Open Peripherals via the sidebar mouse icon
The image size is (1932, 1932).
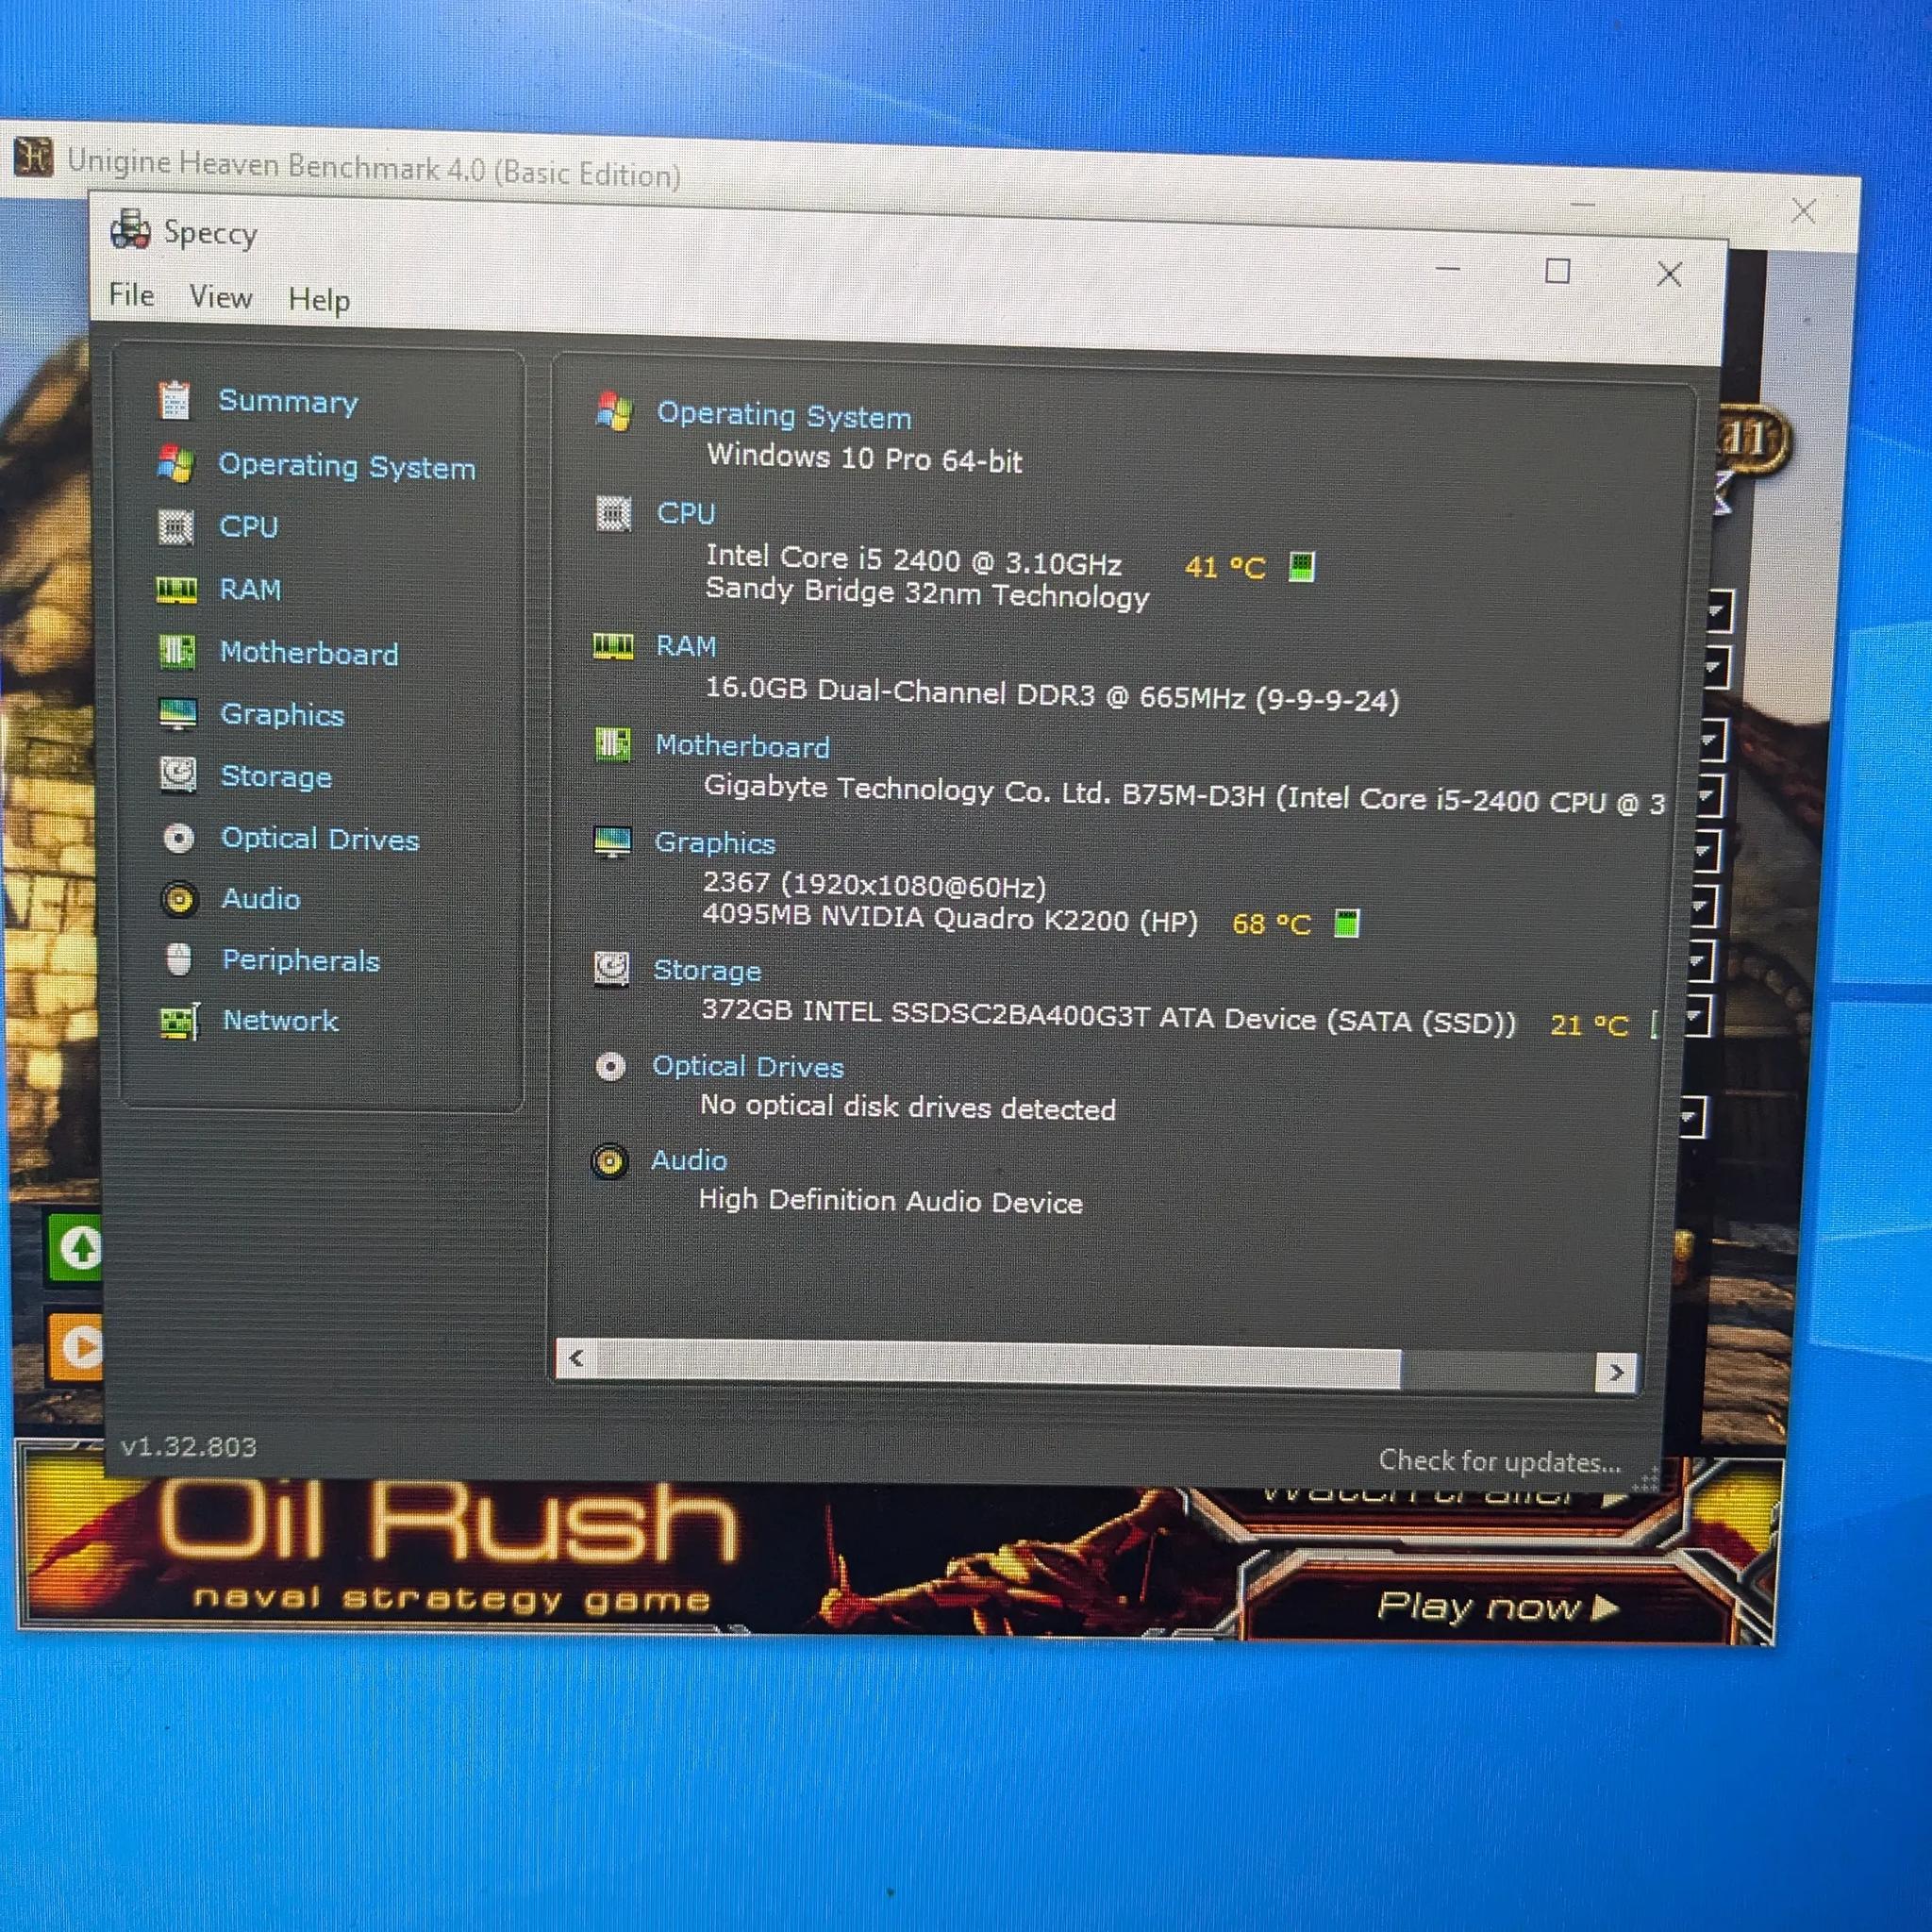coord(179,960)
